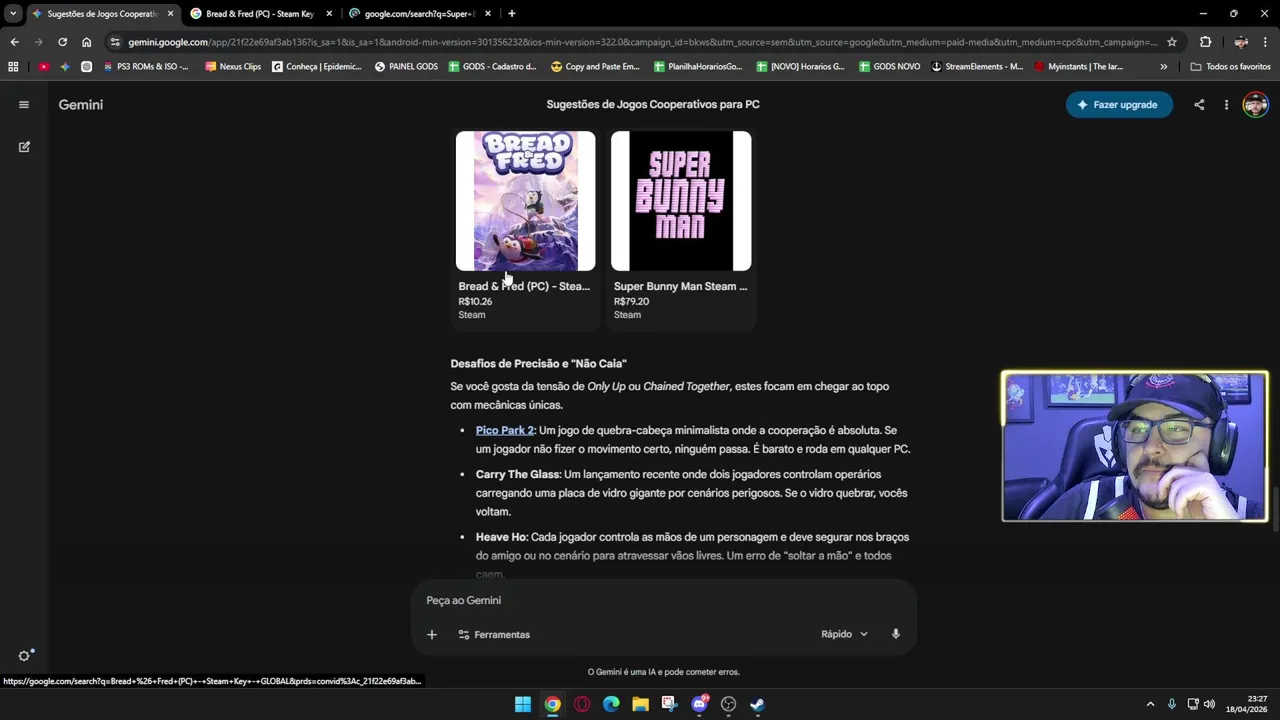Screen dimensions: 1280x720
Task: Open Gemini settings gear in sidebar
Action: tap(25, 656)
